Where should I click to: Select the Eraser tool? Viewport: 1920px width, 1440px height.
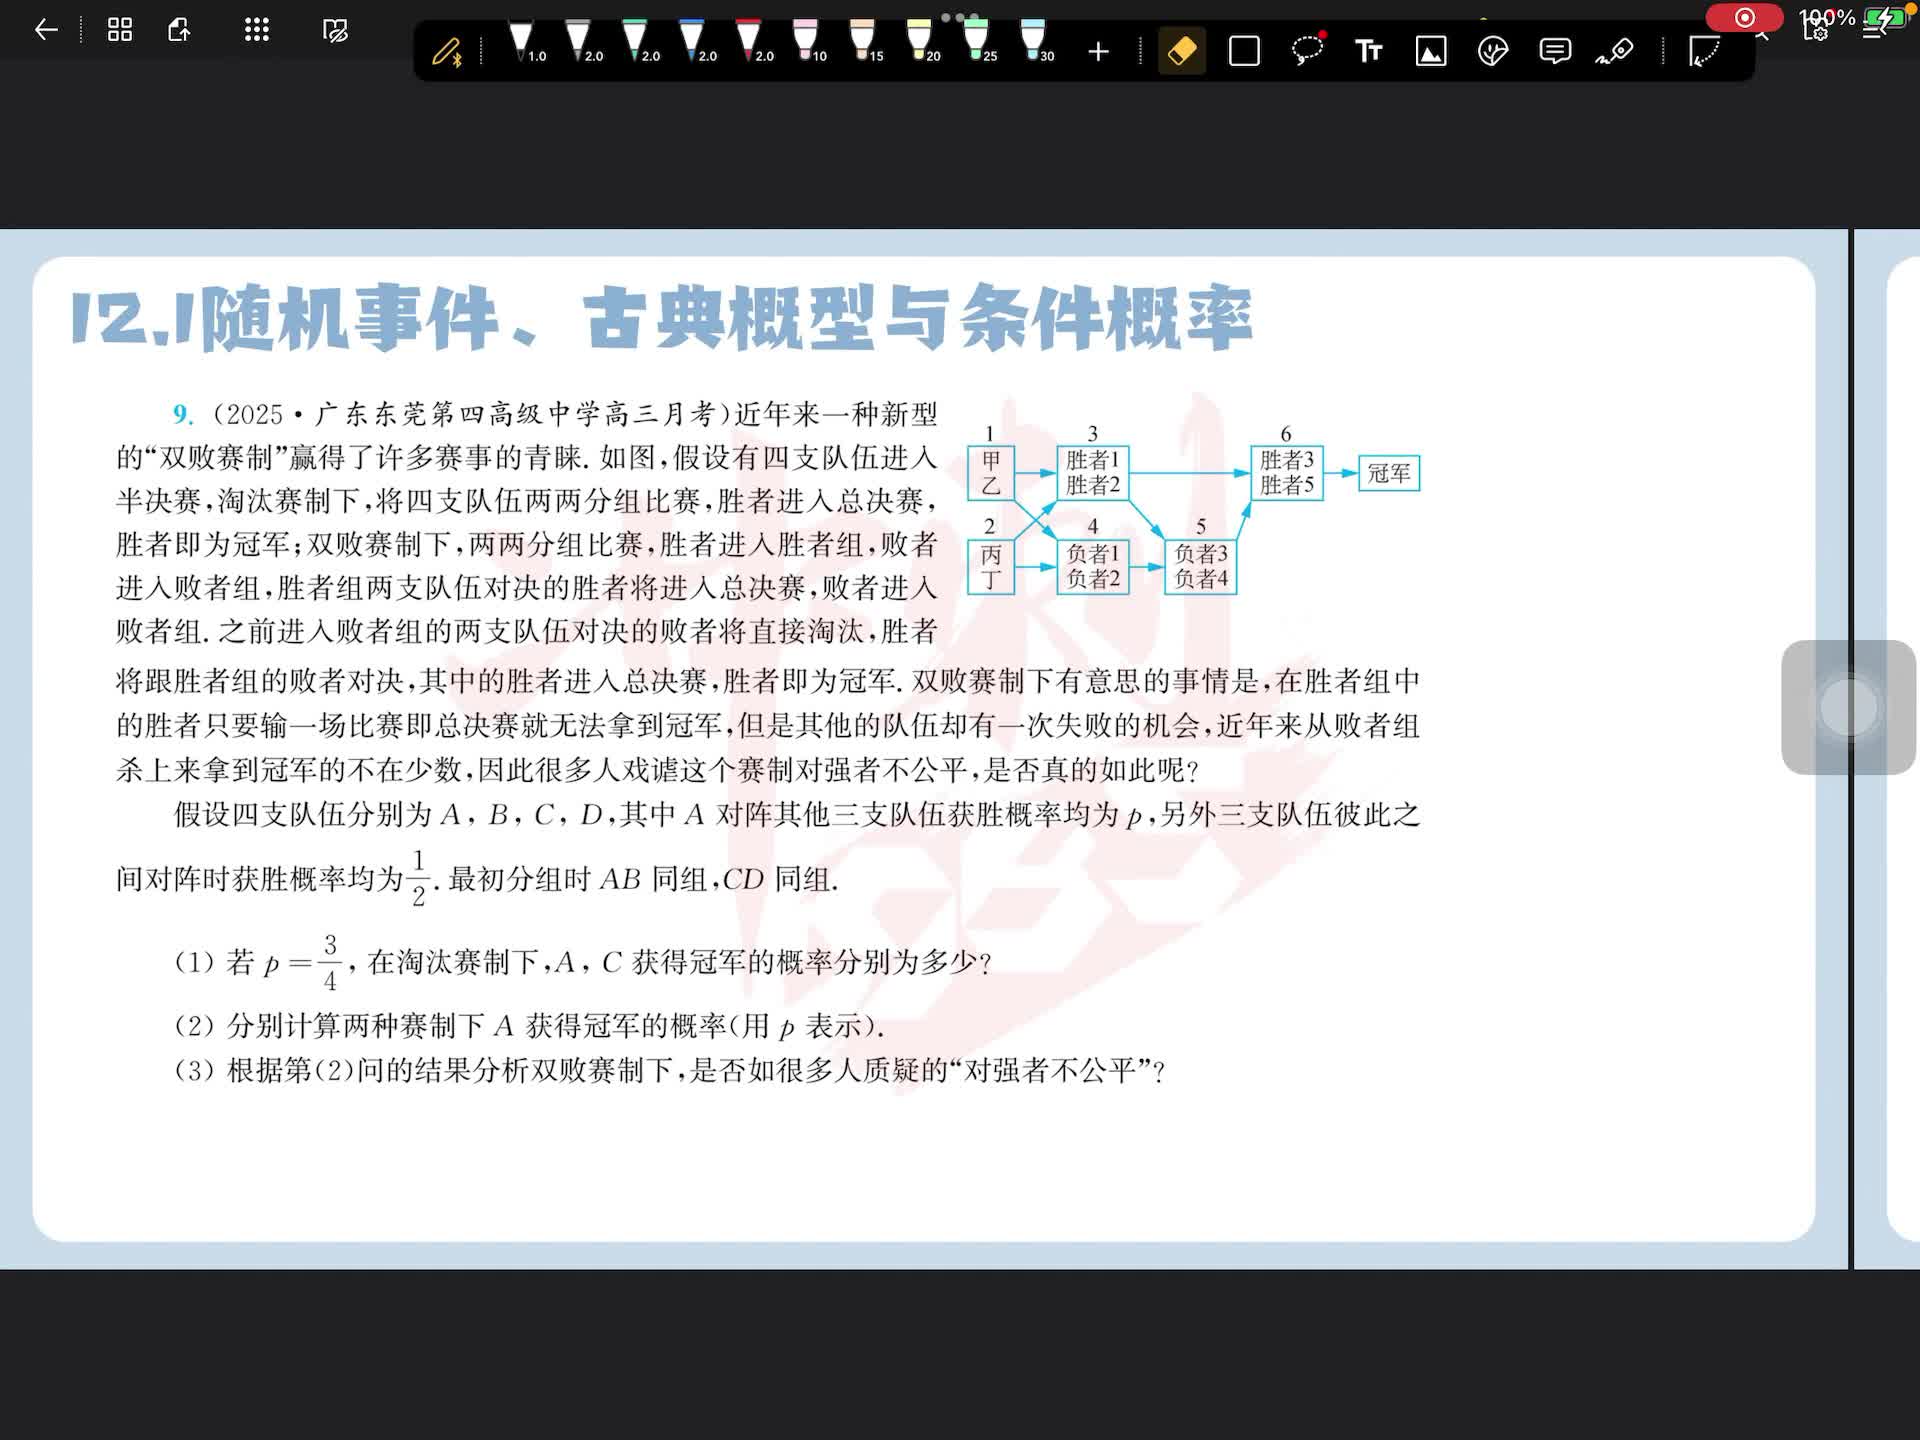(1182, 51)
